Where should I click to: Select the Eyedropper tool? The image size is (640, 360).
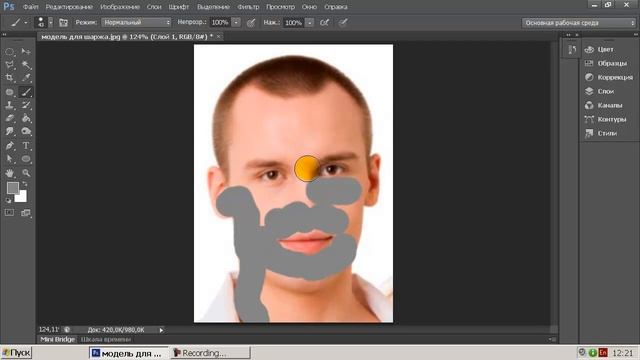point(26,78)
